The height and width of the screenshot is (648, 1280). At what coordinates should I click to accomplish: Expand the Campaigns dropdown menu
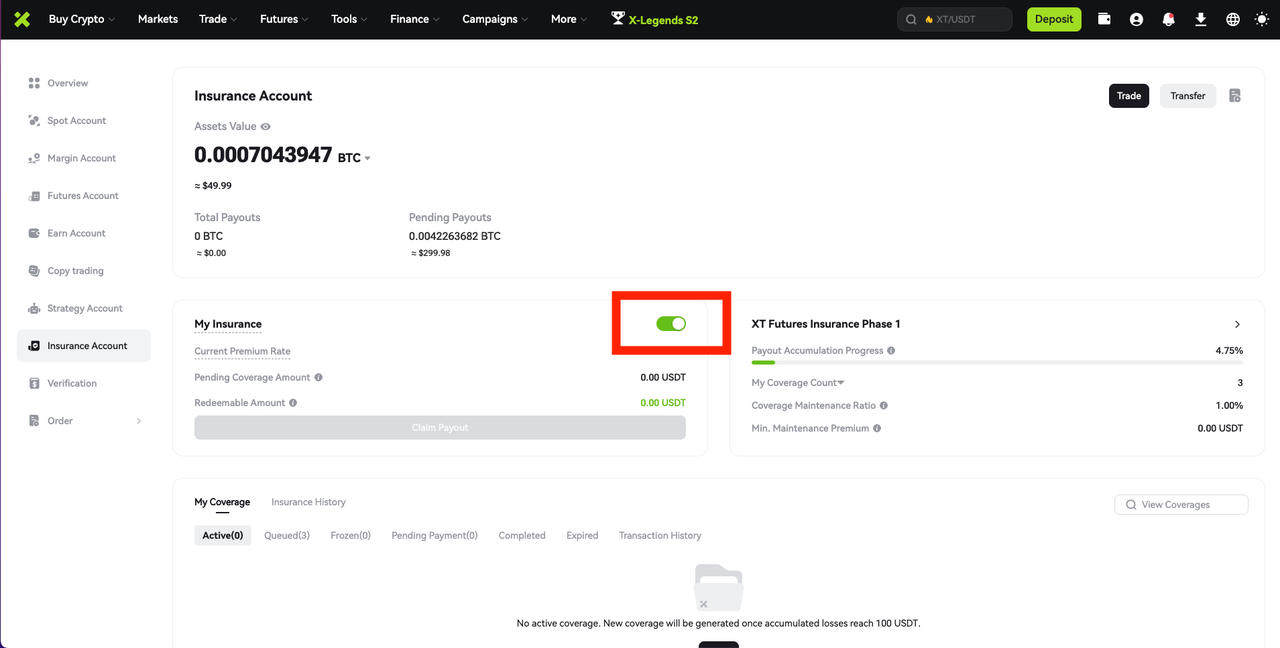pyautogui.click(x=495, y=19)
